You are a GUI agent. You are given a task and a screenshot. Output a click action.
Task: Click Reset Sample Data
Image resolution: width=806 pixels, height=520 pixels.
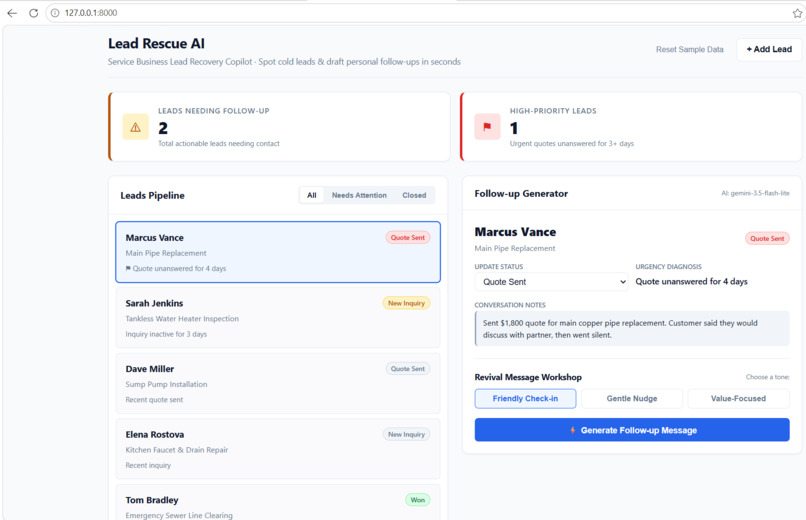(689, 49)
